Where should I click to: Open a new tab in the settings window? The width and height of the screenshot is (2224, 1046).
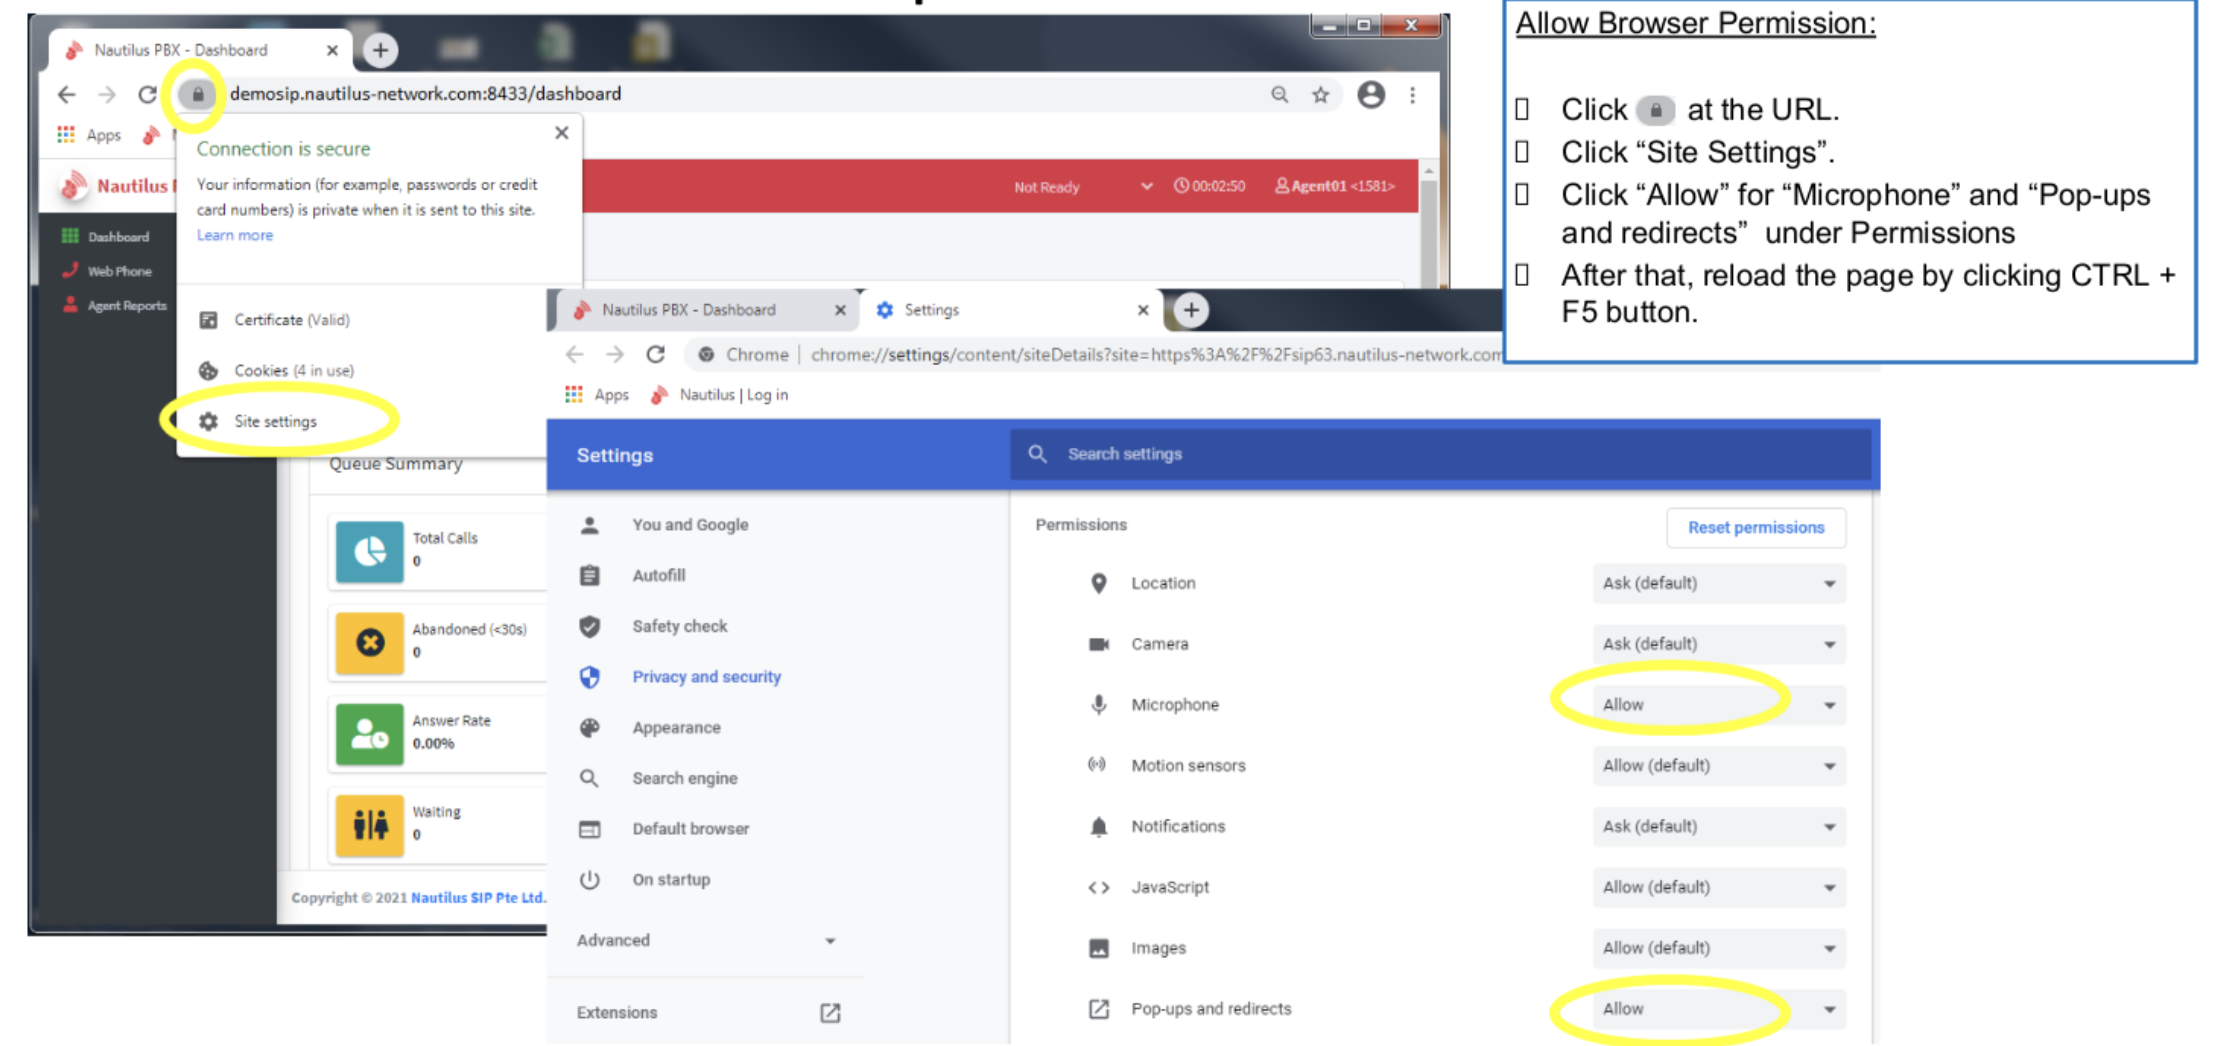click(1191, 311)
